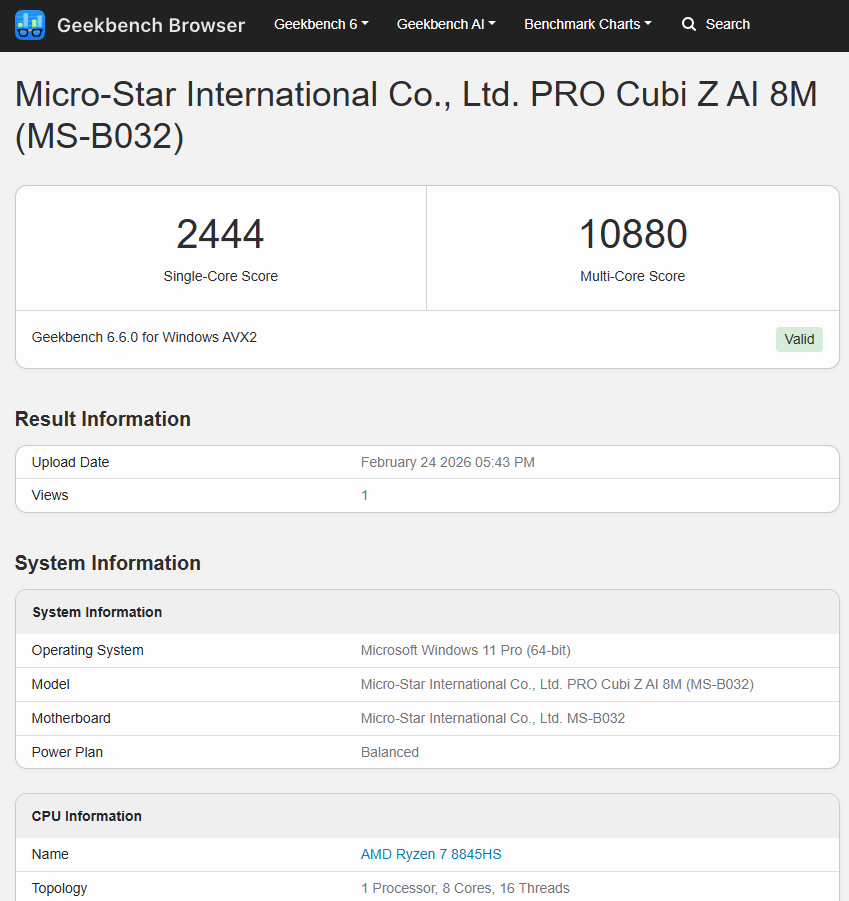Open the Benchmark Charts dropdown
The height and width of the screenshot is (901, 849).
point(587,24)
